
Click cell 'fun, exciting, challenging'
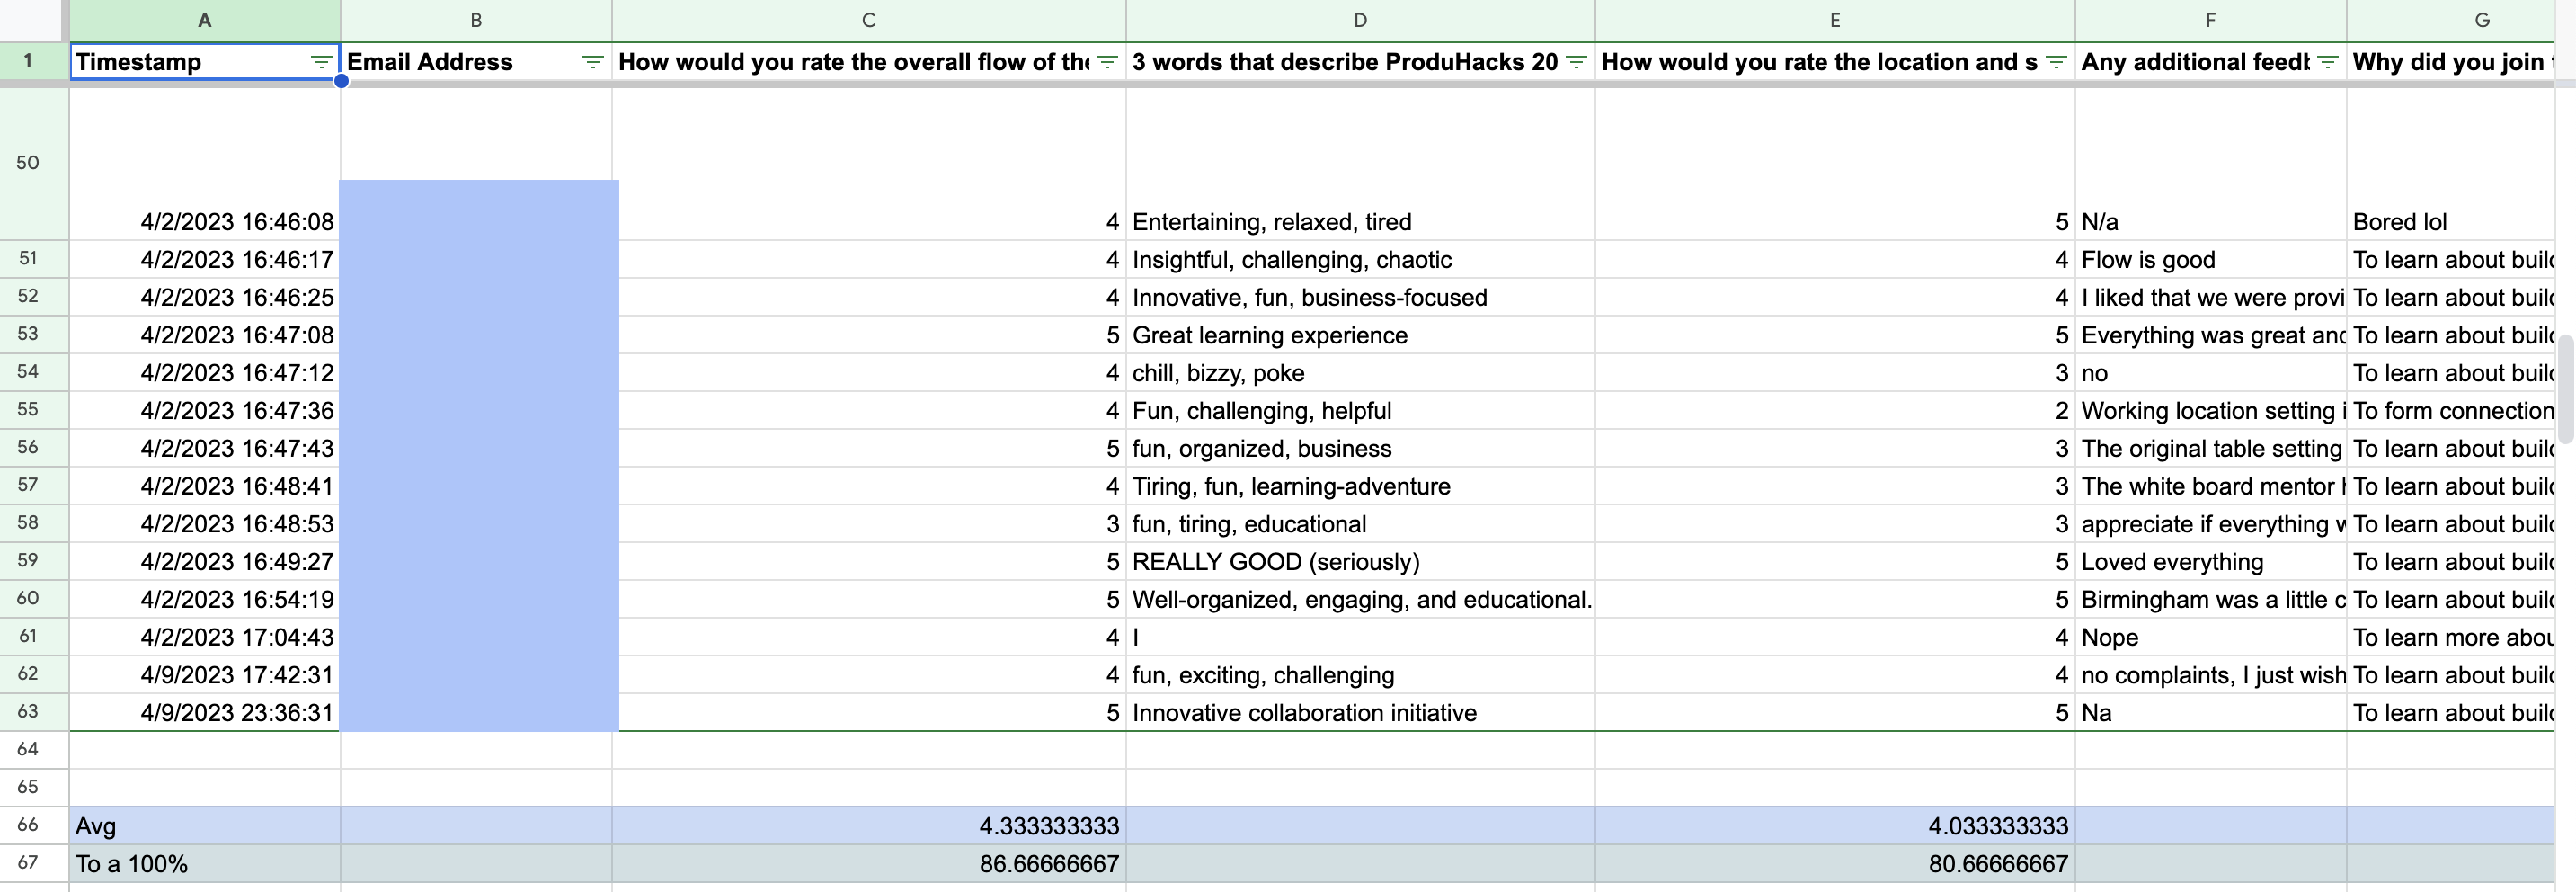(x=1360, y=675)
